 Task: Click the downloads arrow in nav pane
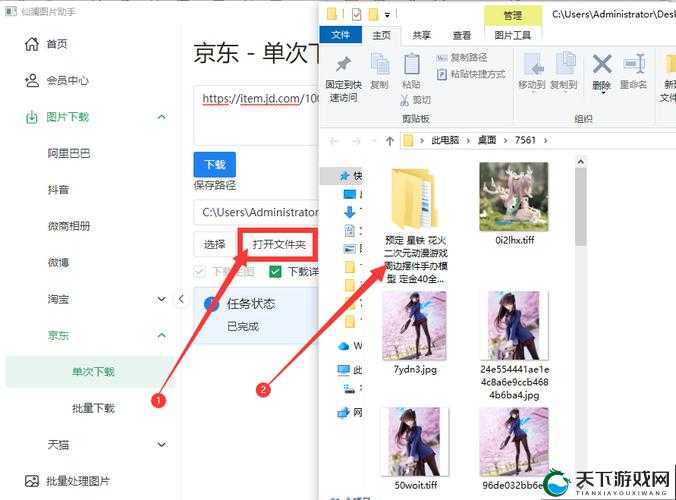pyautogui.click(x=349, y=212)
